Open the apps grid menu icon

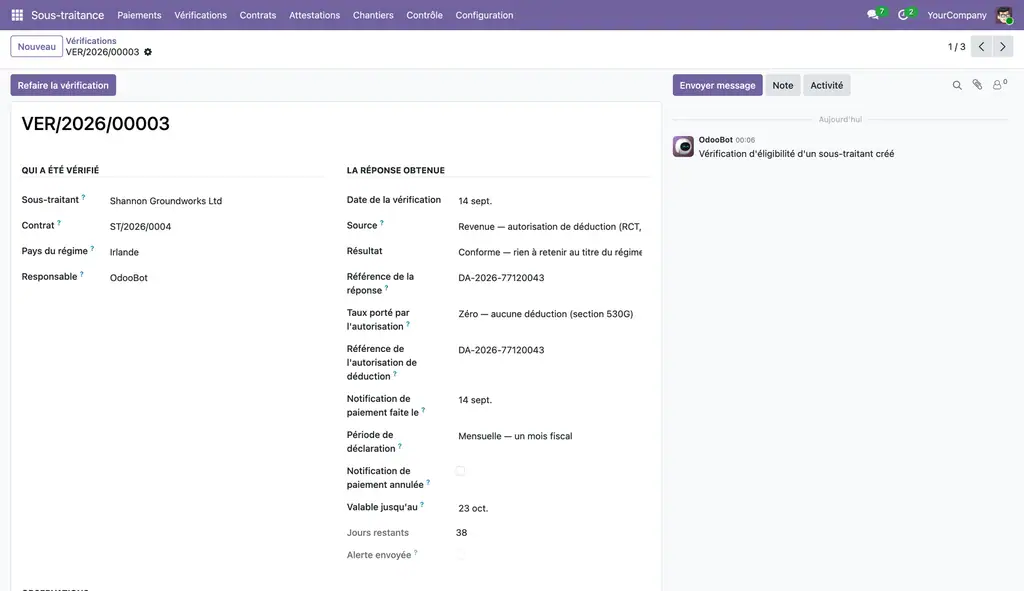(x=17, y=15)
